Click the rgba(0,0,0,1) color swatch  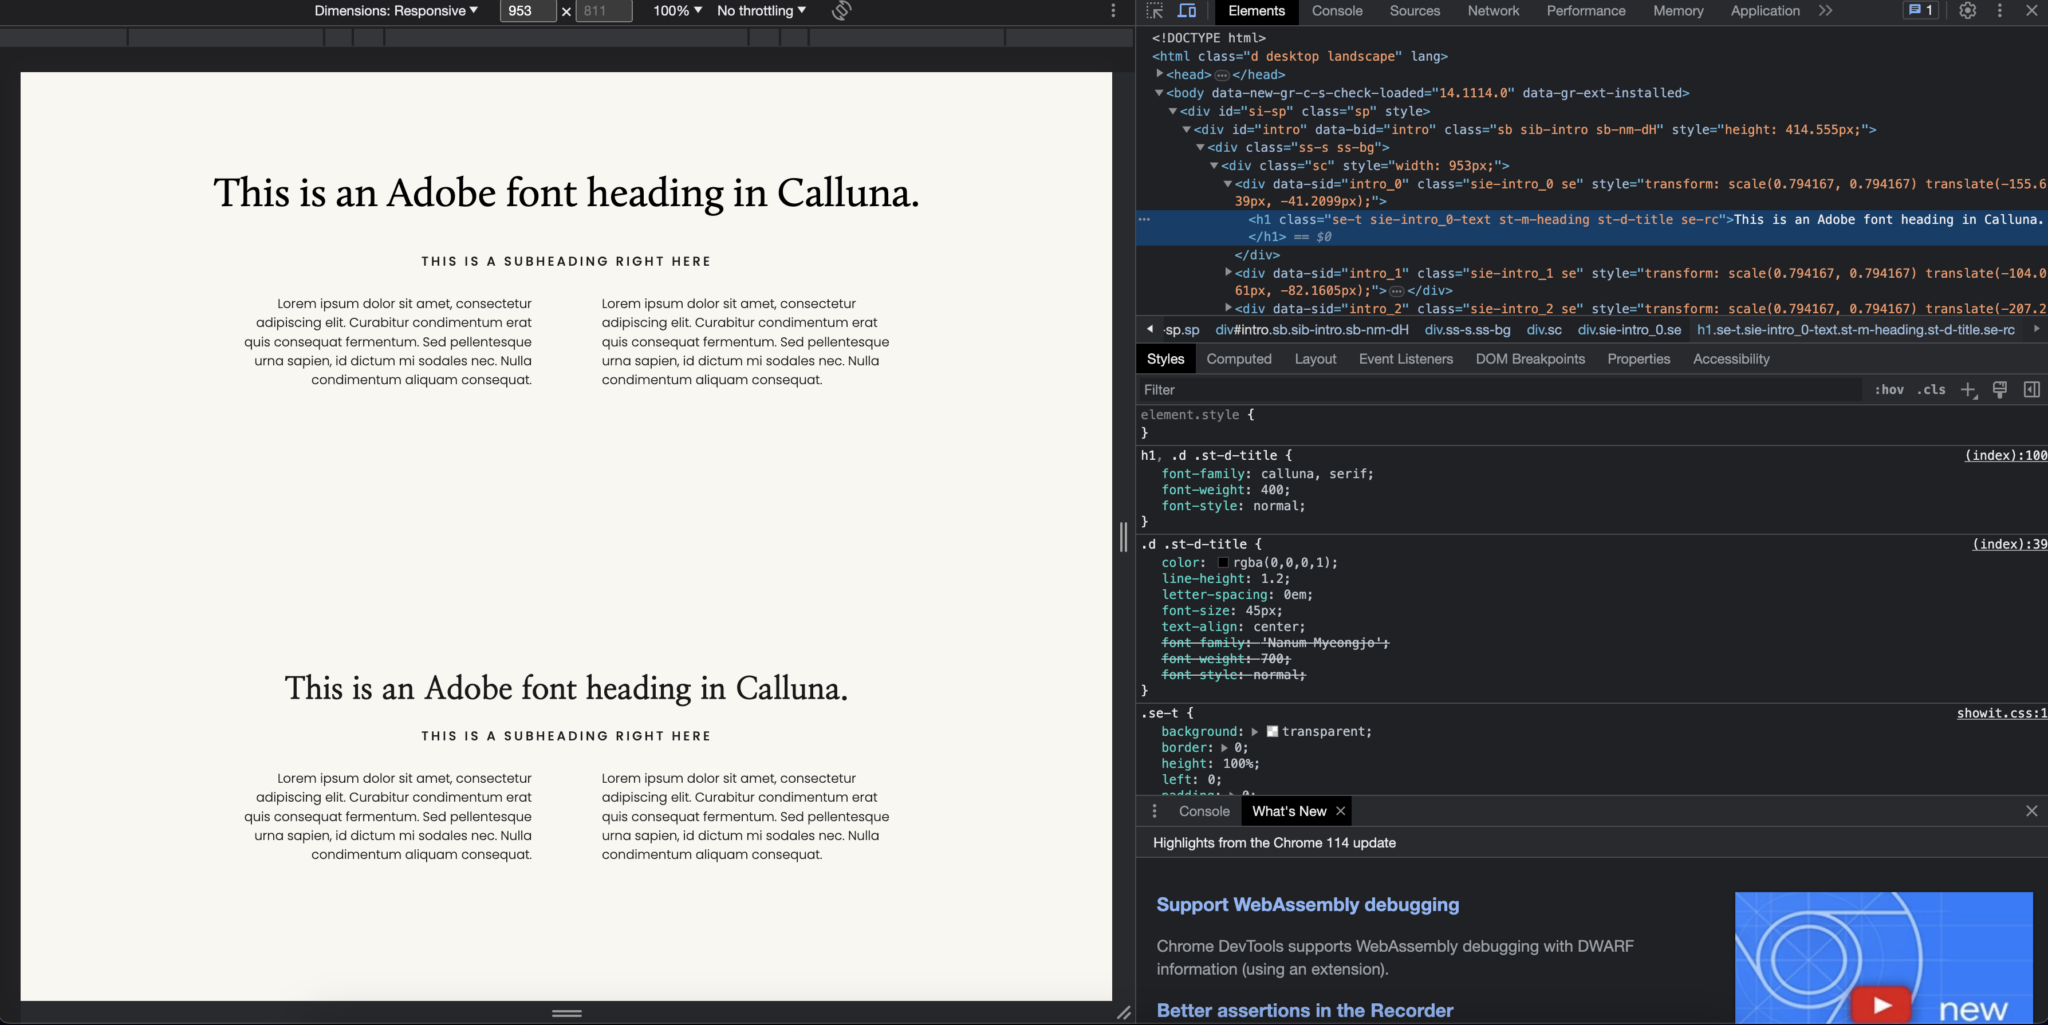[x=1225, y=562]
